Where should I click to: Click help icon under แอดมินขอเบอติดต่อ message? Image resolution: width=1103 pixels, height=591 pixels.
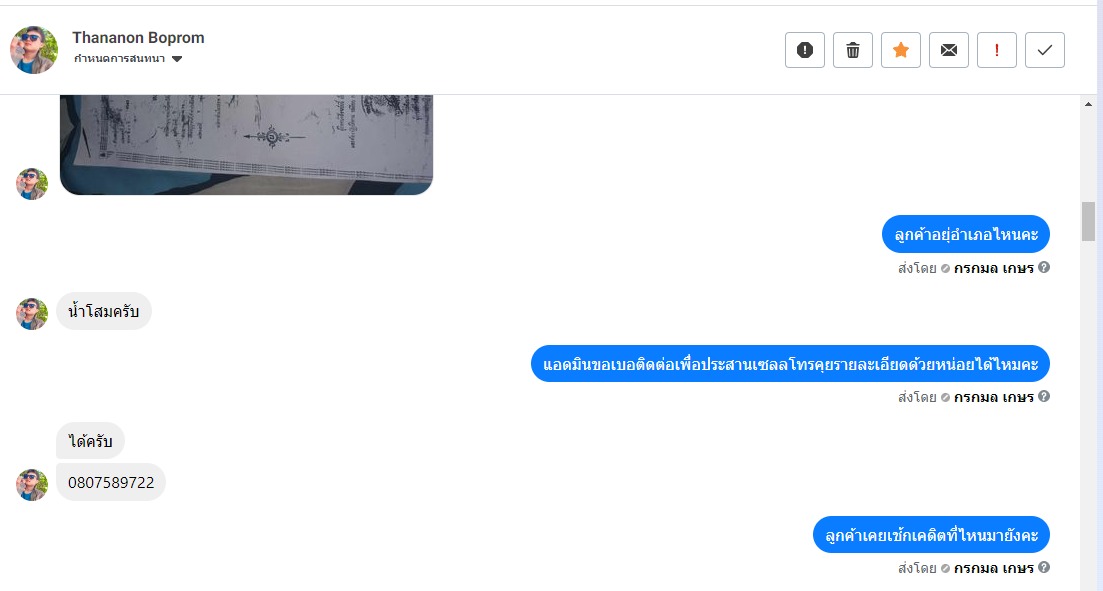click(x=1044, y=396)
